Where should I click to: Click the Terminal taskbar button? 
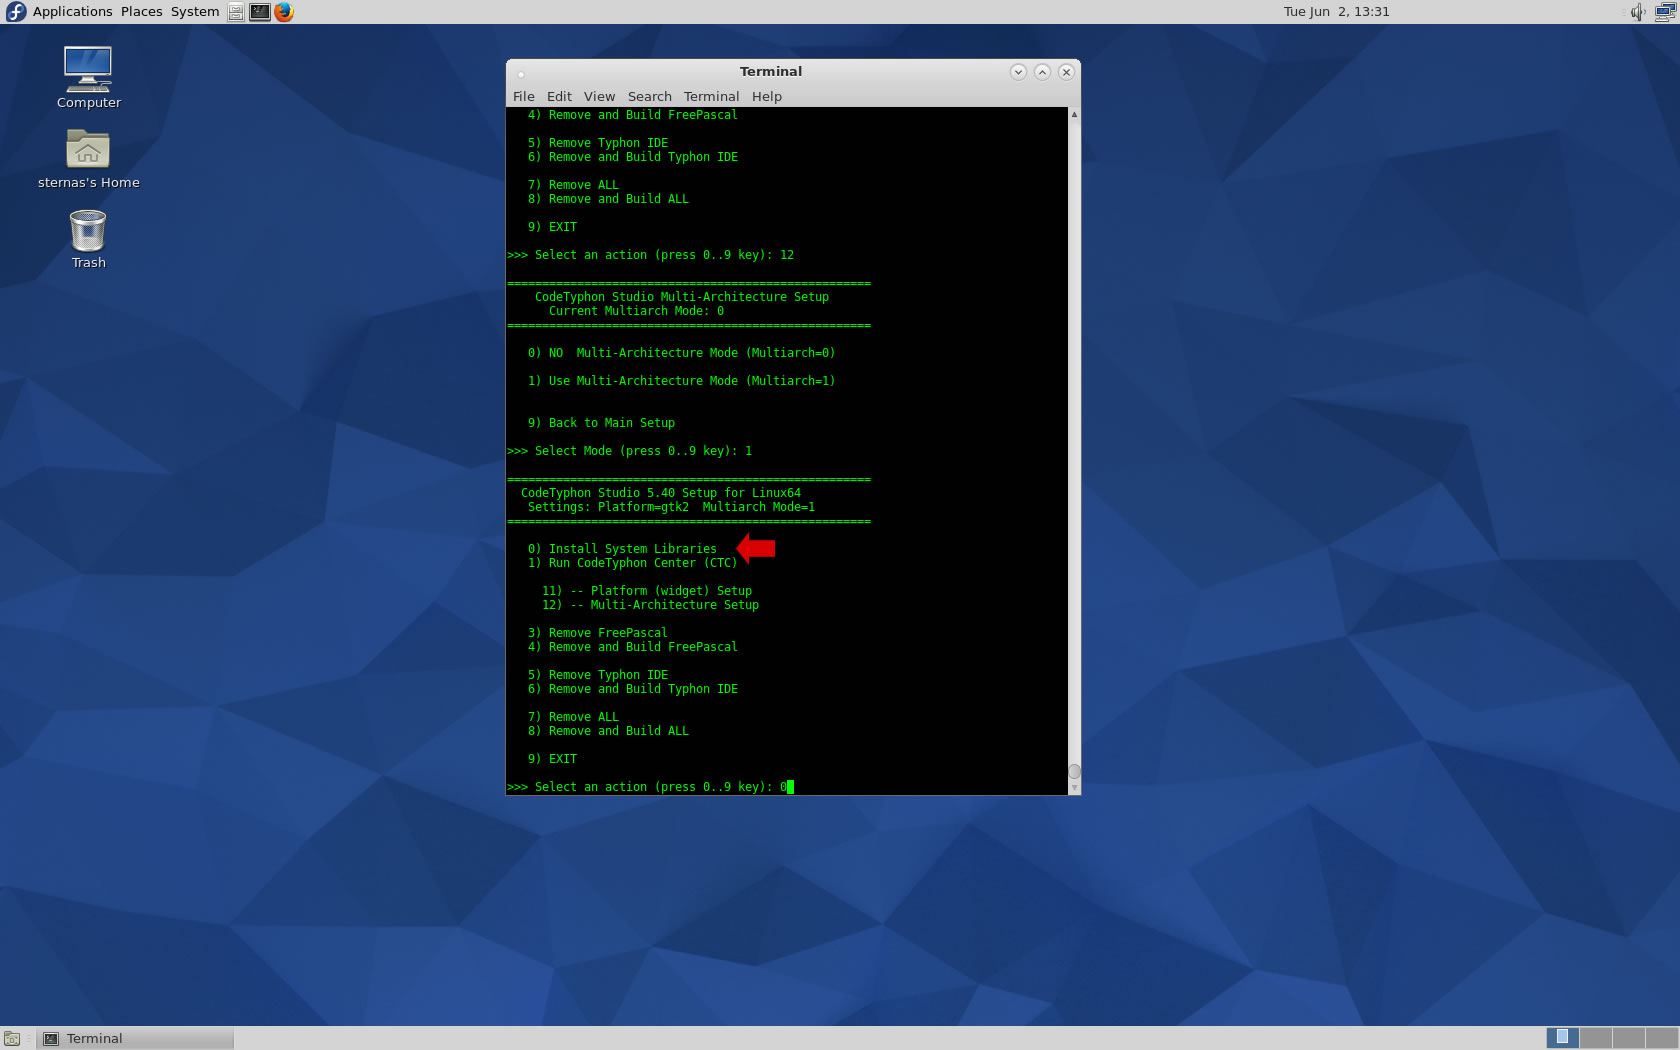click(x=135, y=1038)
